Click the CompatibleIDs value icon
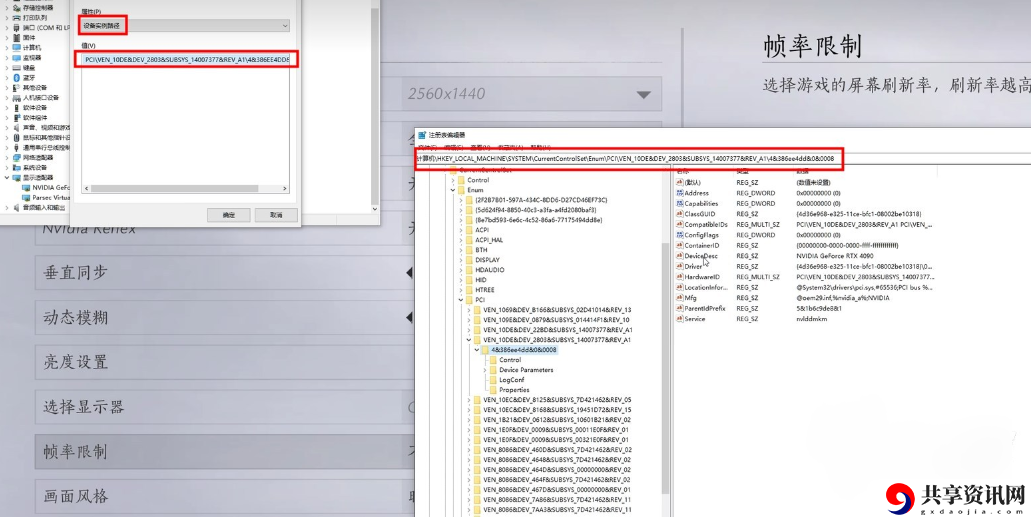This screenshot has height=518, width=1031. pos(680,225)
